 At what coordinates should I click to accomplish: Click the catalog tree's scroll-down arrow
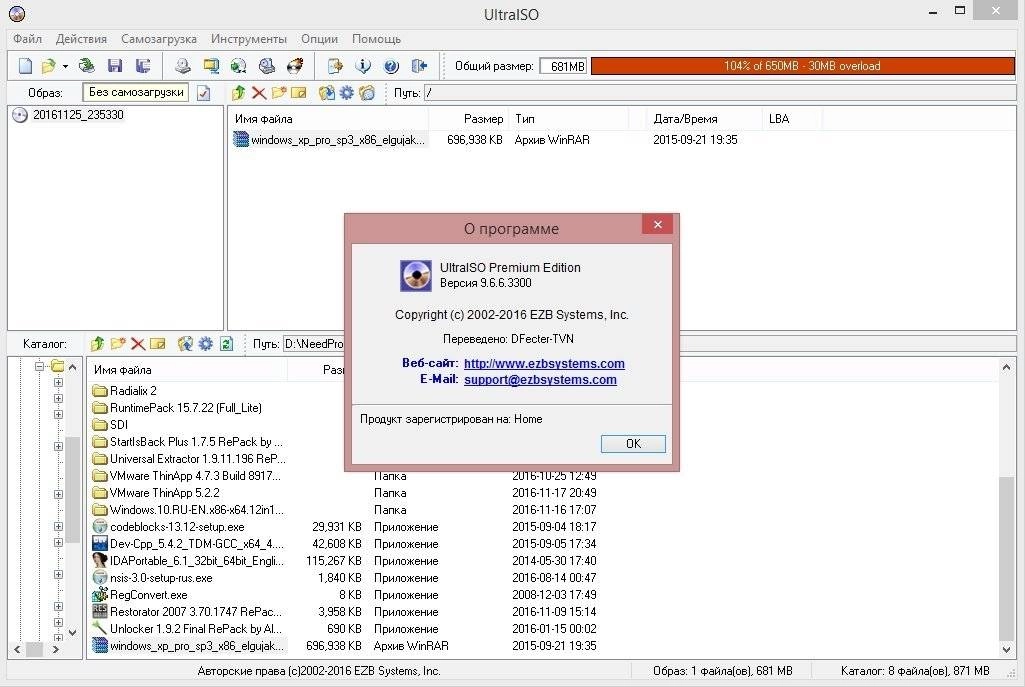73,632
